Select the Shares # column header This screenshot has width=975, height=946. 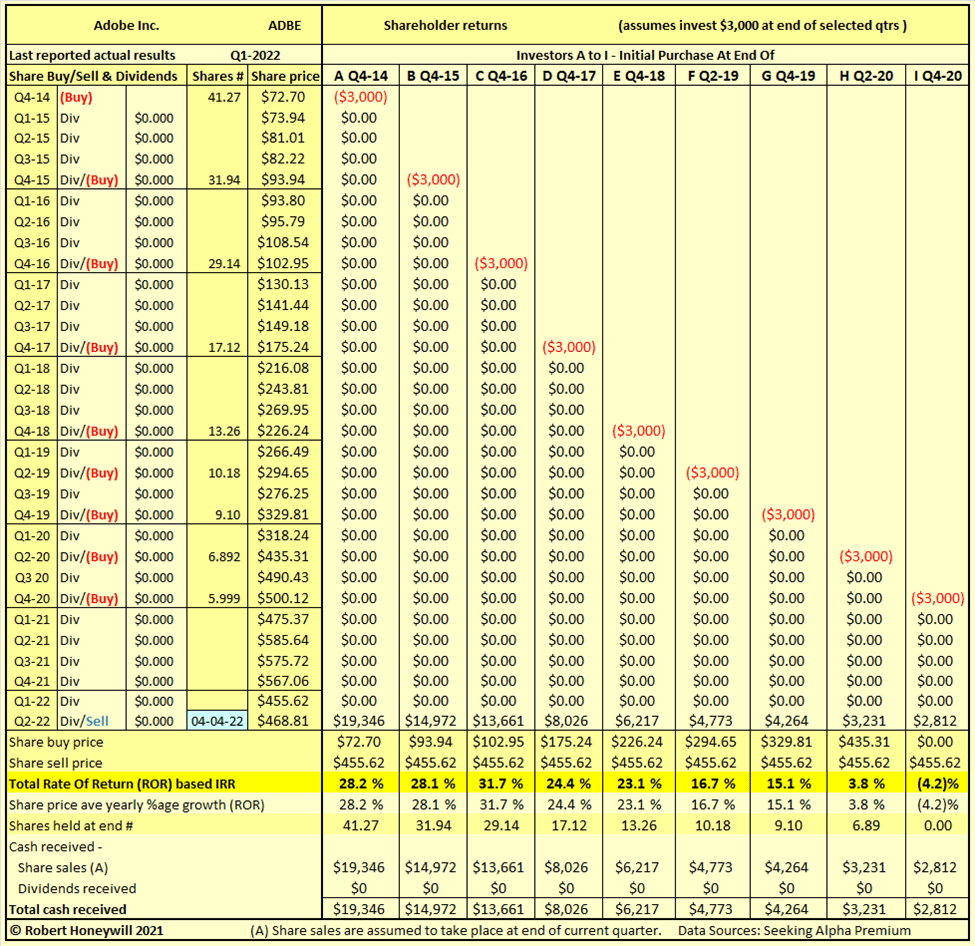tap(218, 76)
